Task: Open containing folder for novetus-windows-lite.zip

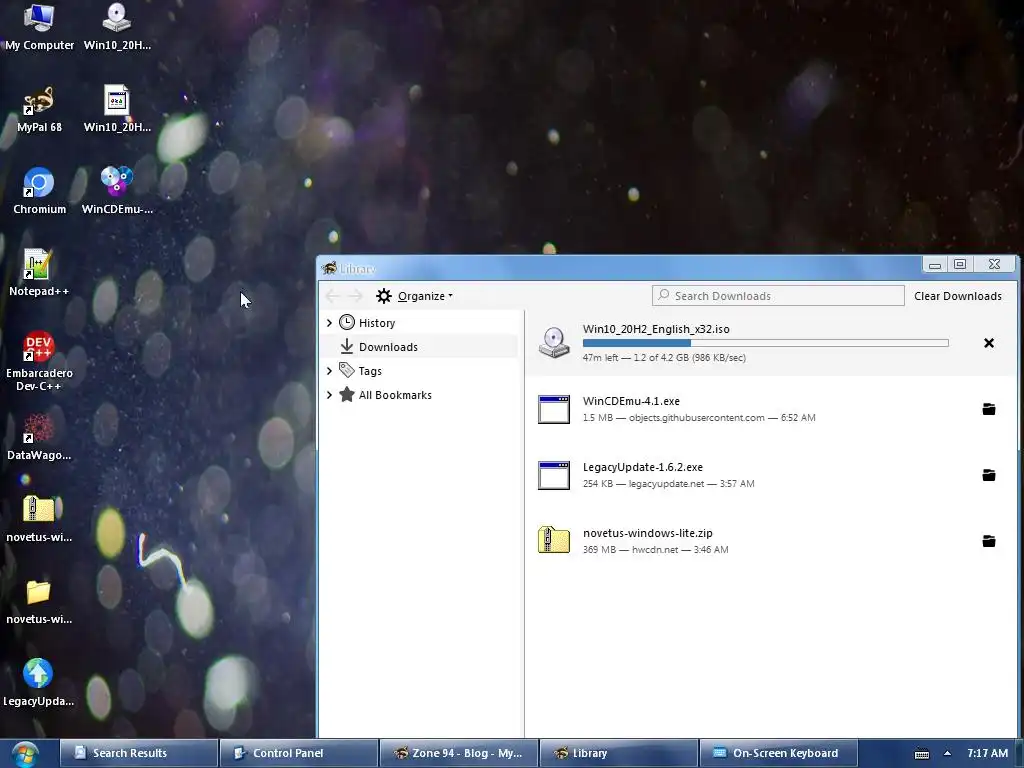Action: [x=989, y=541]
